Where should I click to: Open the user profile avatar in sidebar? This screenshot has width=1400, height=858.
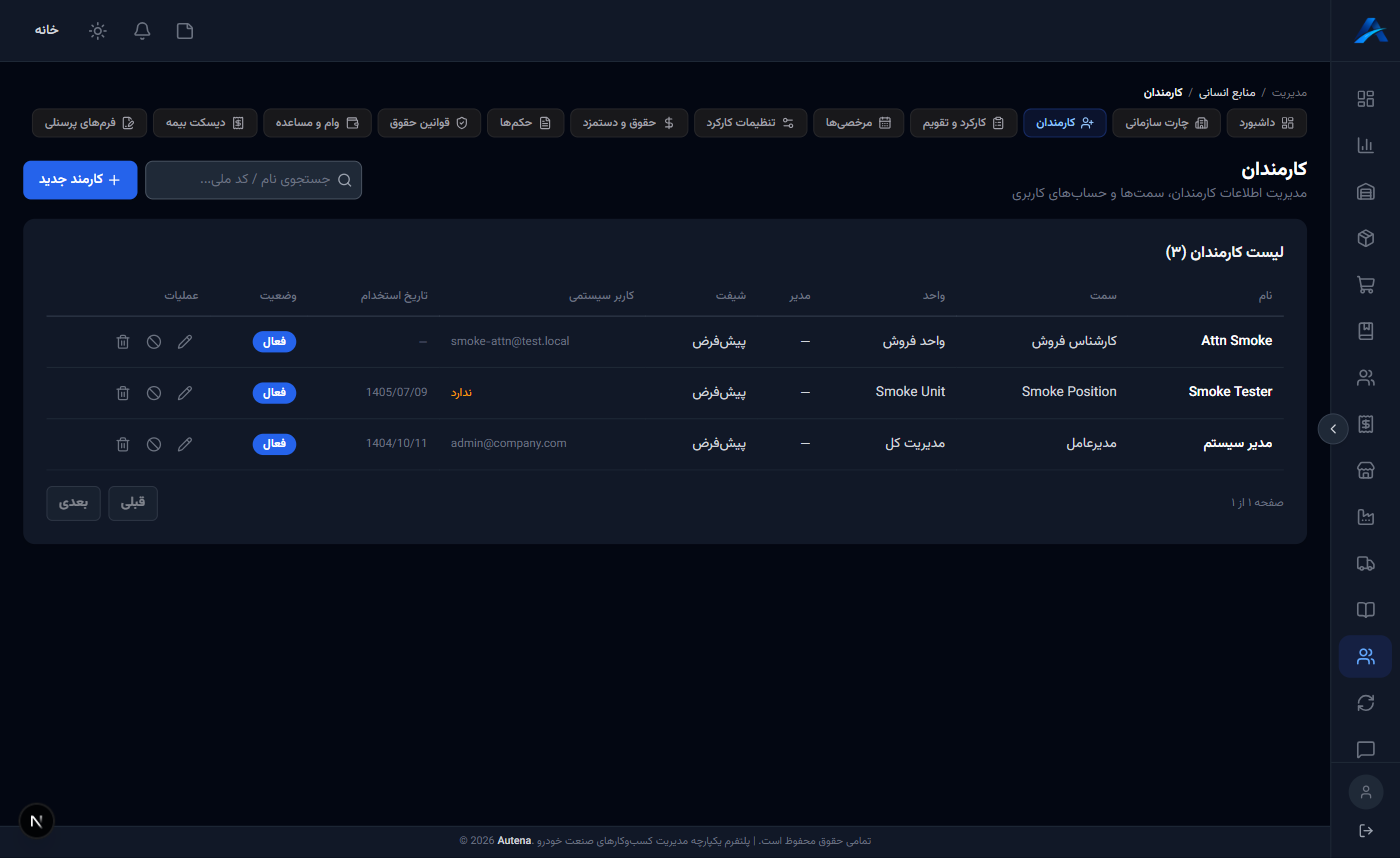coord(1365,792)
